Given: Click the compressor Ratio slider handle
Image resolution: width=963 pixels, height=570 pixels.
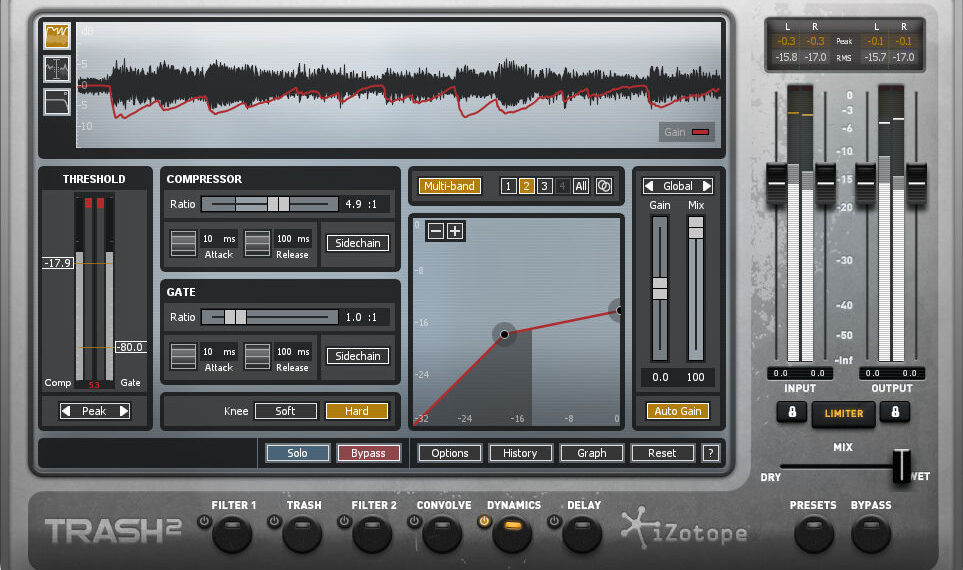Looking at the screenshot, I should click(x=277, y=204).
